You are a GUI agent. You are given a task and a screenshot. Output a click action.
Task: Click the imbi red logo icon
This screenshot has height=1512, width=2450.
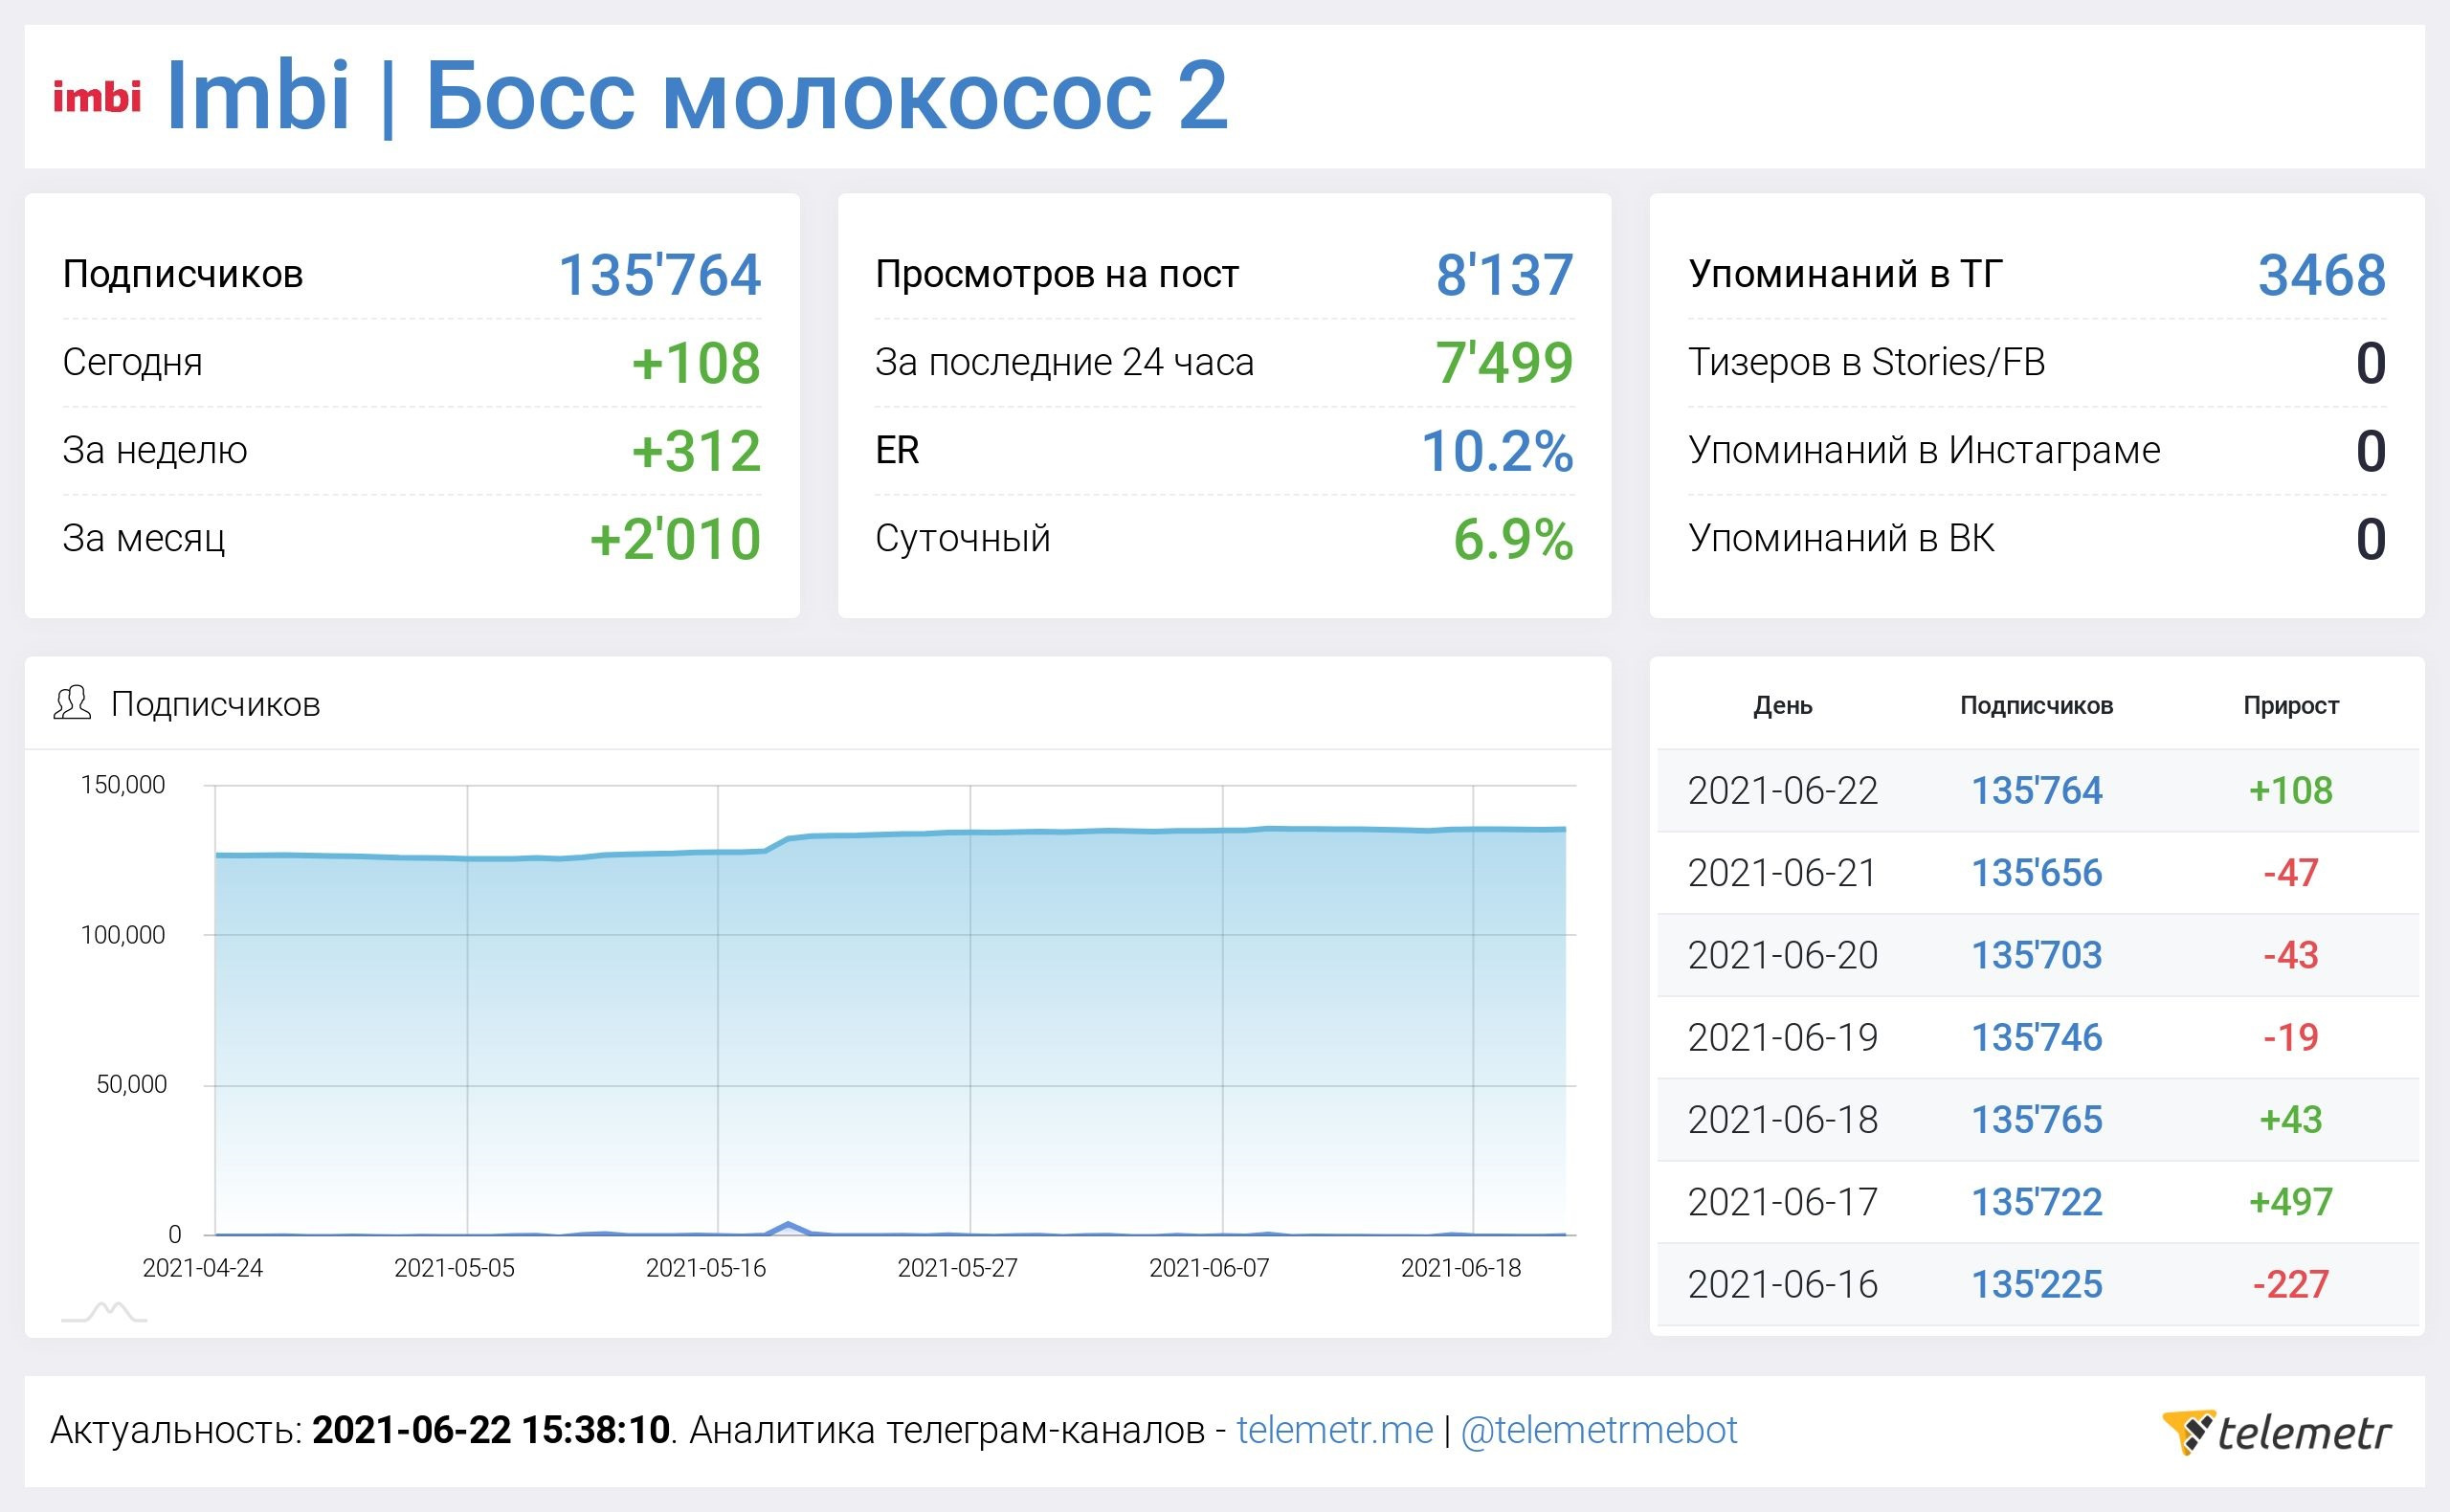[97, 97]
